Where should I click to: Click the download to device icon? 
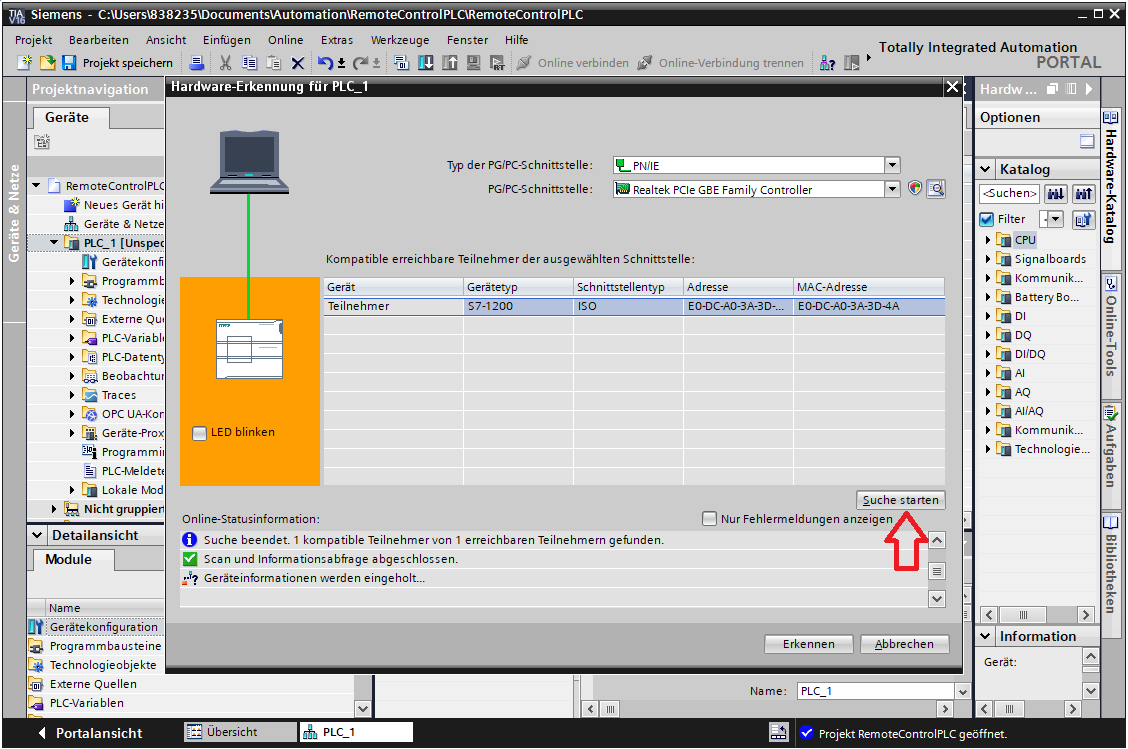point(426,63)
